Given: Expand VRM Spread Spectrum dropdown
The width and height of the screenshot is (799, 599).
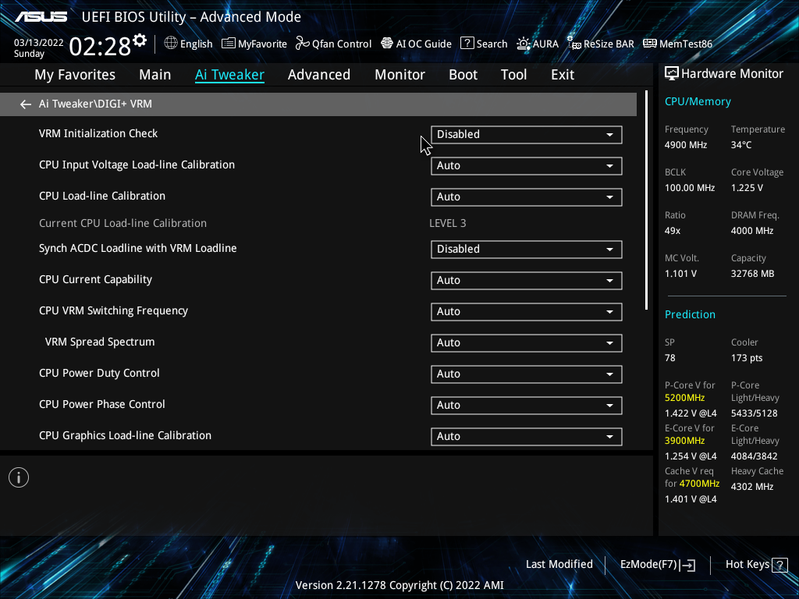Looking at the screenshot, I should pos(526,343).
